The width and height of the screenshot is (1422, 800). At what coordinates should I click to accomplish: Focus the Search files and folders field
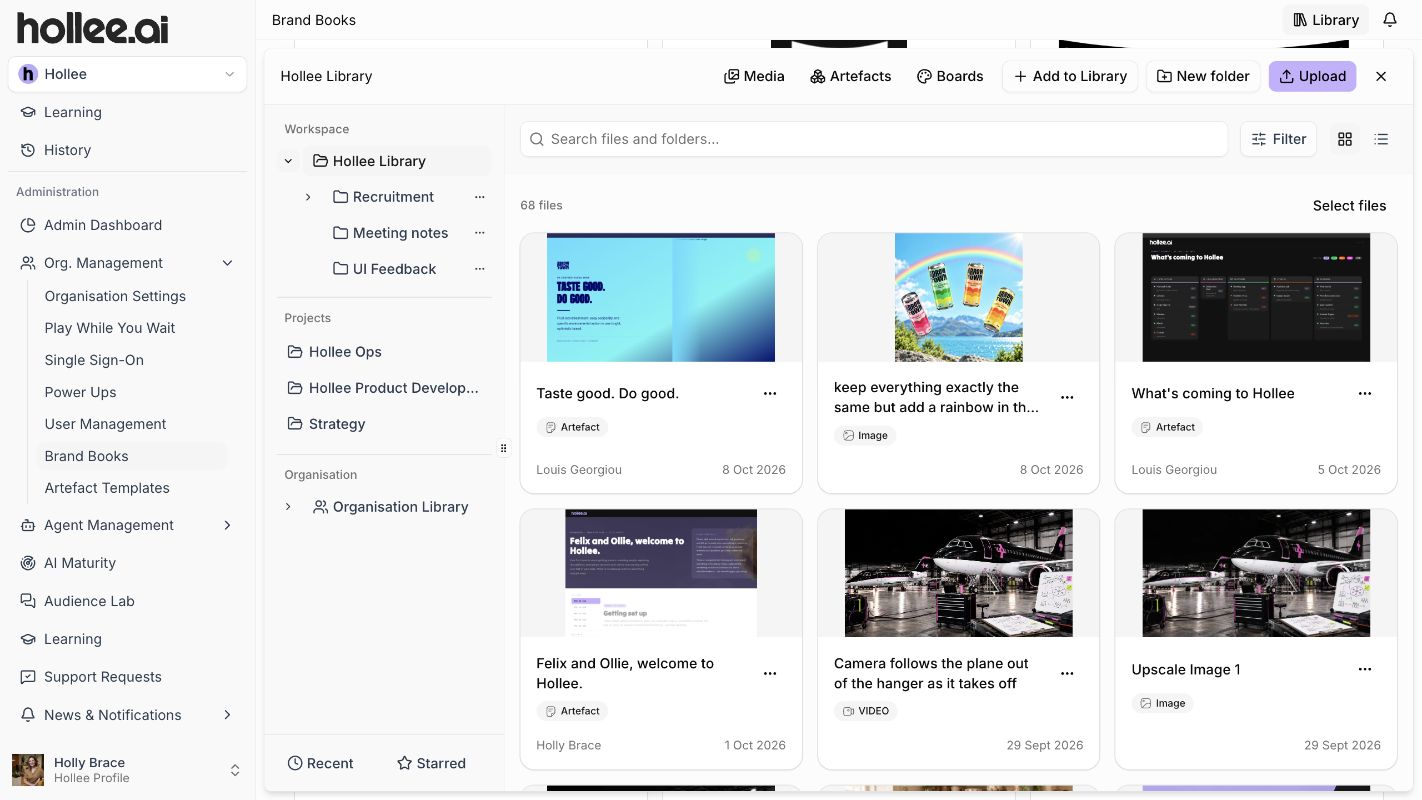(874, 139)
